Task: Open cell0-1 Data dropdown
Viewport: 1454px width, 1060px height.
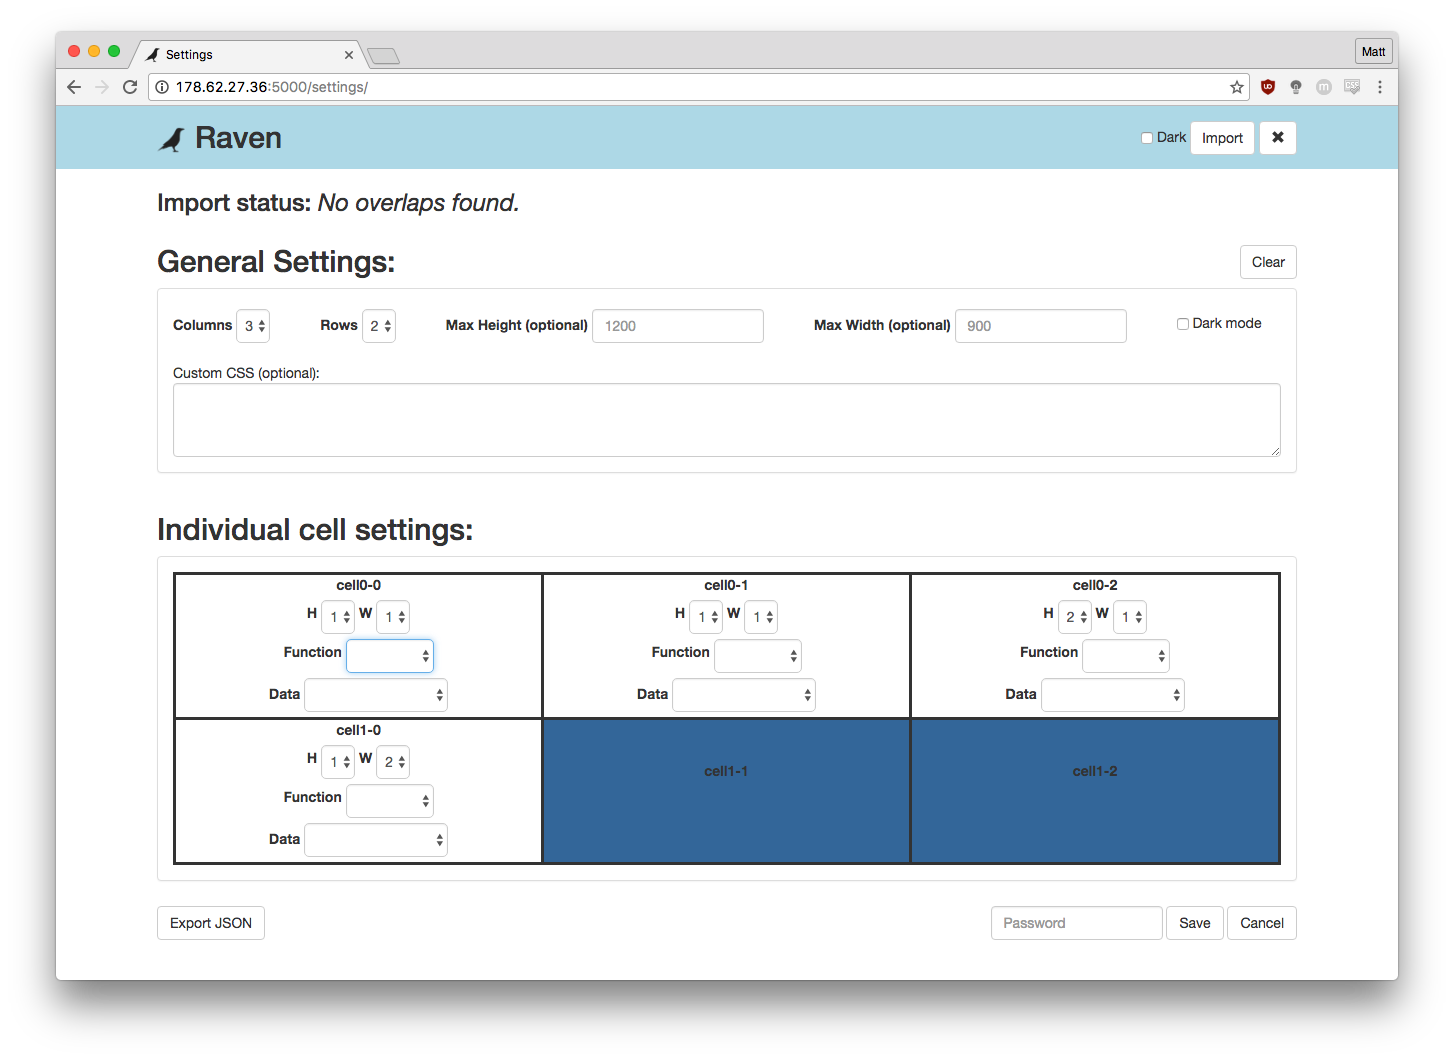Action: (x=744, y=695)
